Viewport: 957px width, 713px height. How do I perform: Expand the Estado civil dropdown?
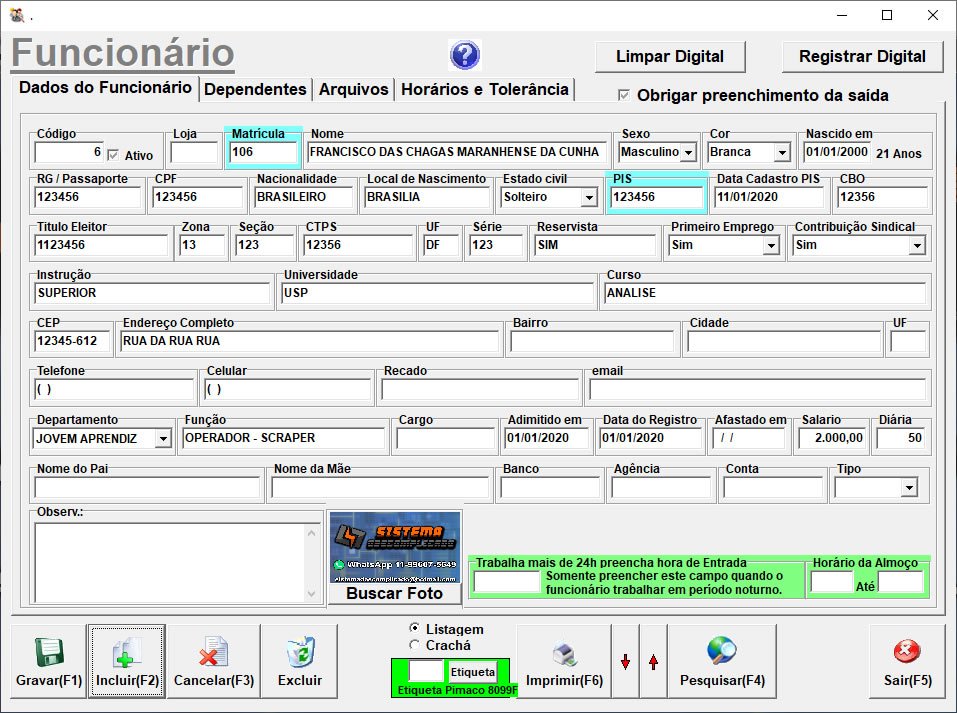pos(589,197)
